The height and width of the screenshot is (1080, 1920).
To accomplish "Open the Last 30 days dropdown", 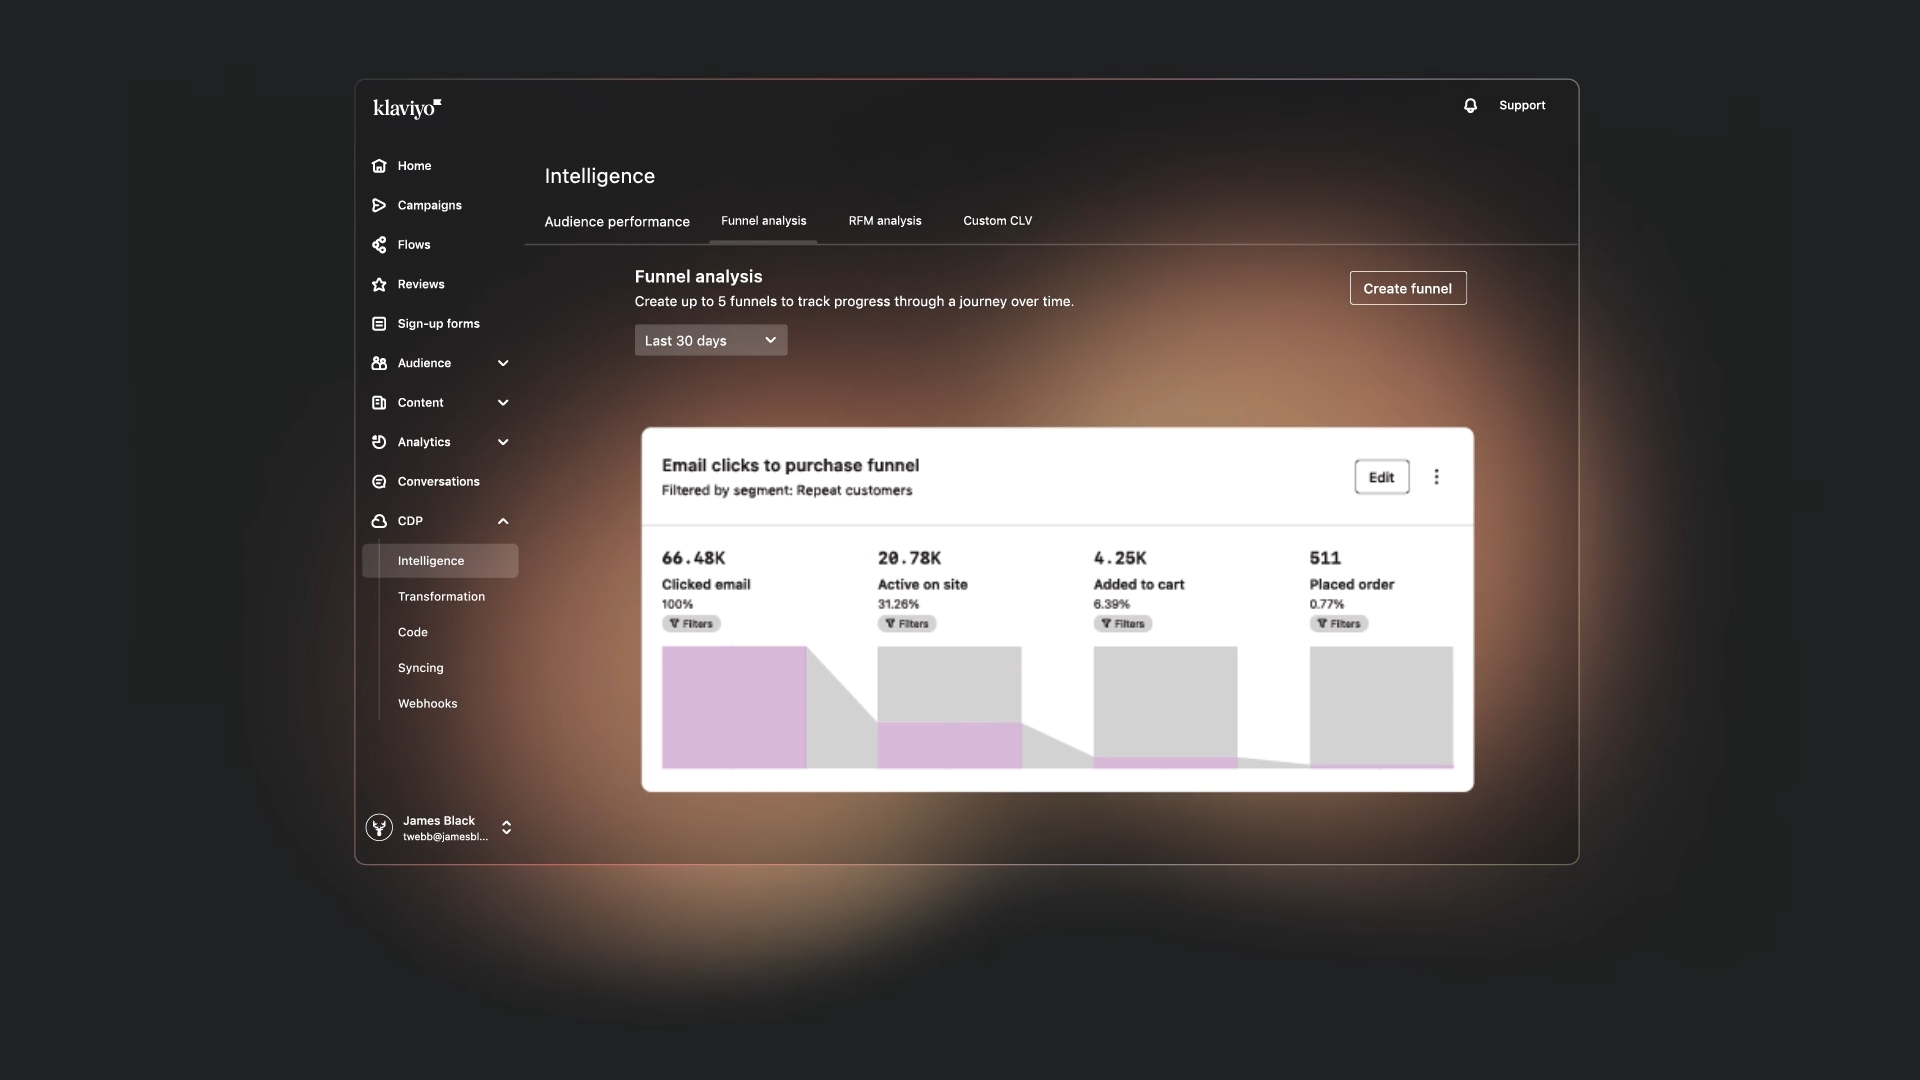I will coord(711,340).
